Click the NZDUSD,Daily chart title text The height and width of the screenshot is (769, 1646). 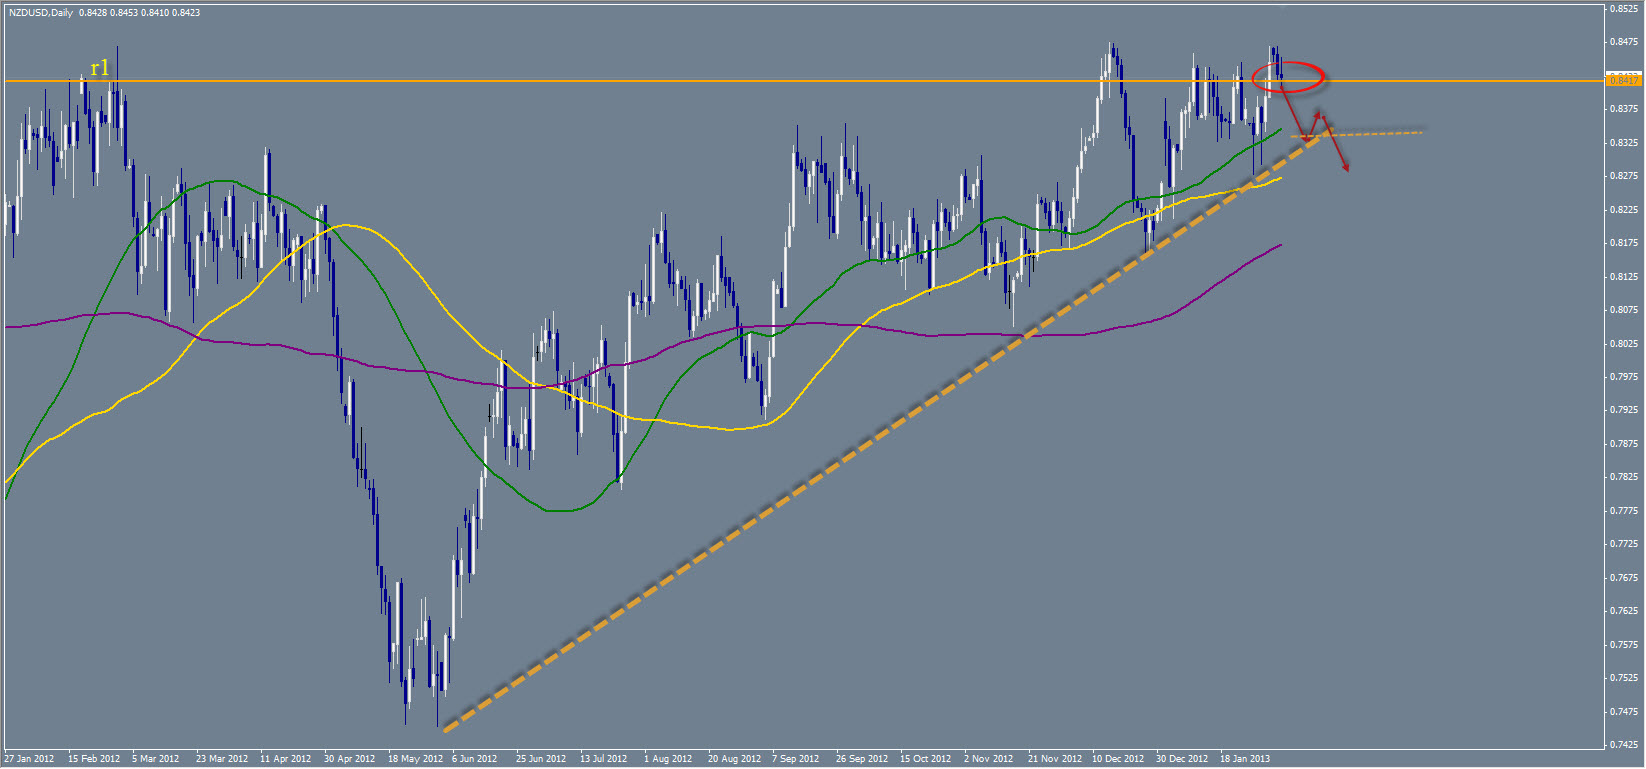click(x=40, y=13)
